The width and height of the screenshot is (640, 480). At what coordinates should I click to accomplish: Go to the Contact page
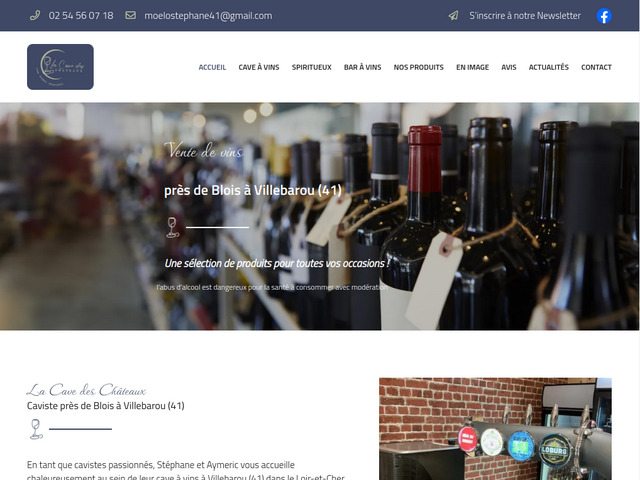(596, 67)
